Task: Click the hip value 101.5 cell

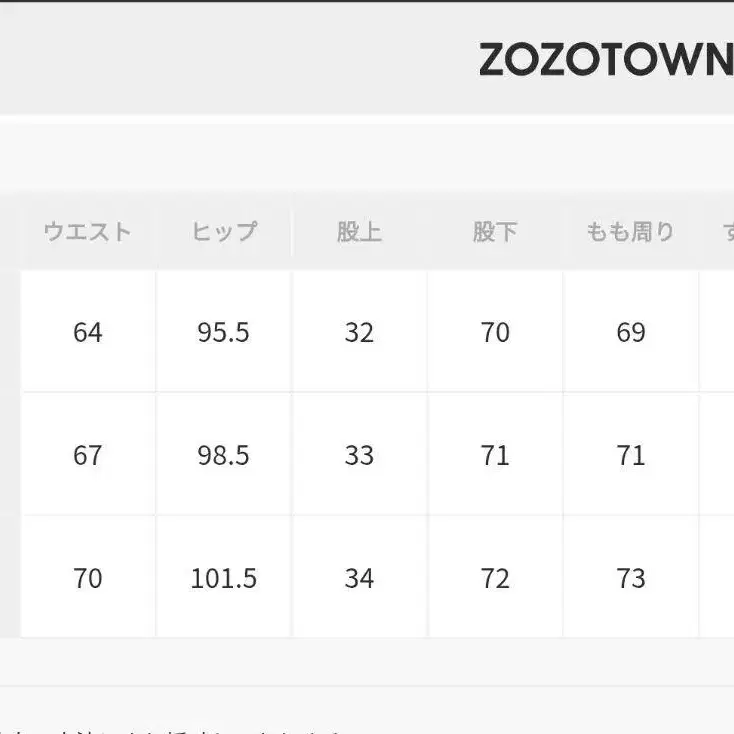Action: pyautogui.click(x=224, y=578)
